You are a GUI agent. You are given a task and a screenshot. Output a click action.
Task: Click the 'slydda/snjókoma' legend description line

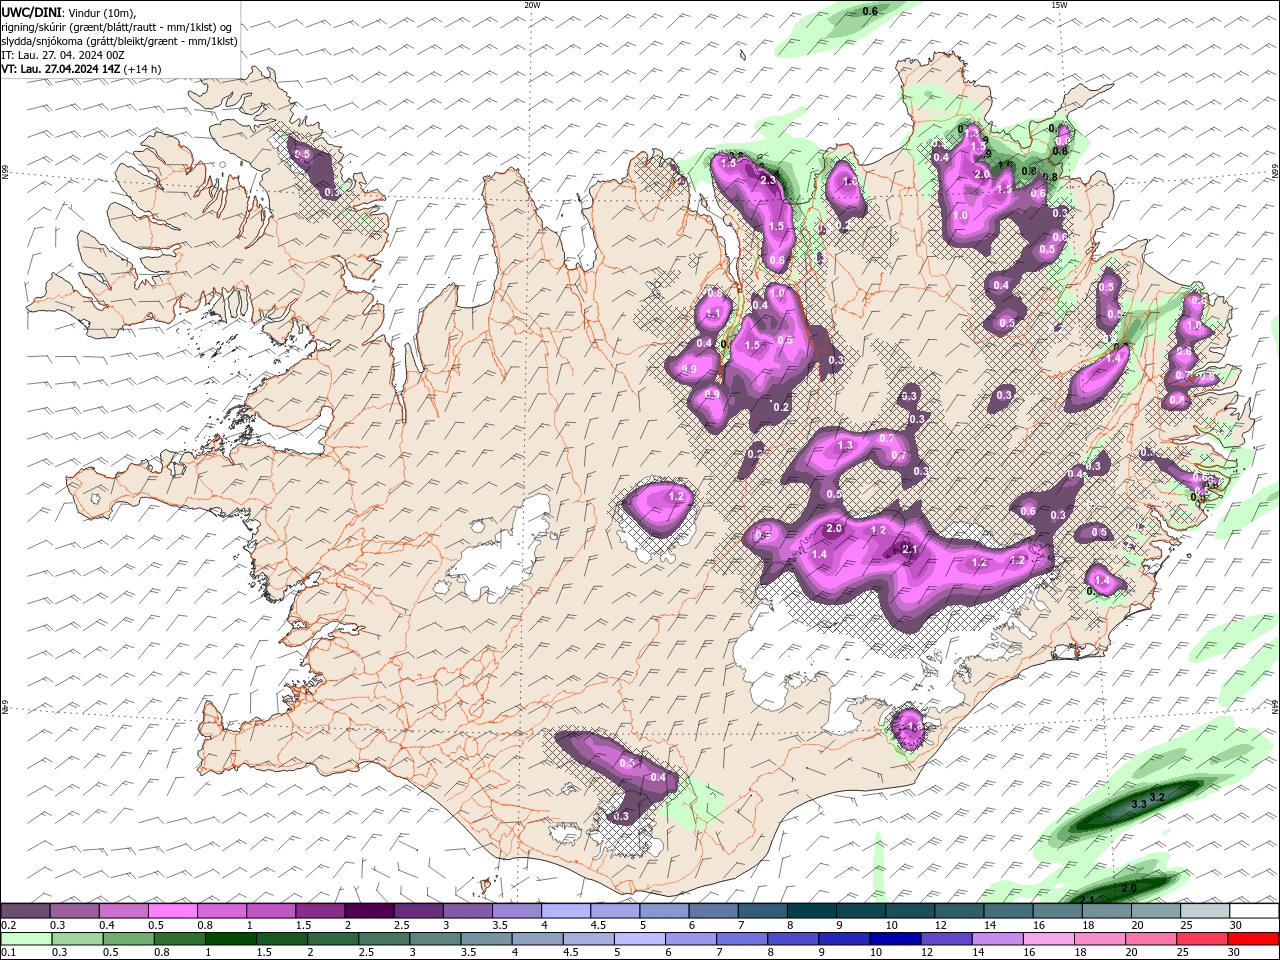point(119,41)
